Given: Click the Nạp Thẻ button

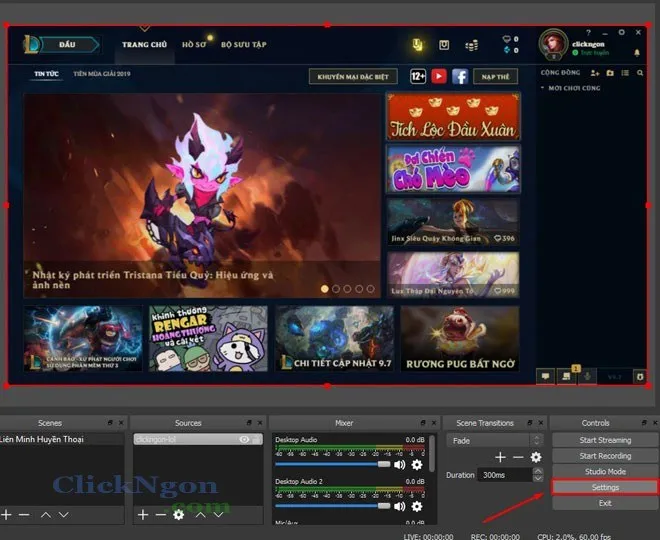Looking at the screenshot, I should coord(495,77).
